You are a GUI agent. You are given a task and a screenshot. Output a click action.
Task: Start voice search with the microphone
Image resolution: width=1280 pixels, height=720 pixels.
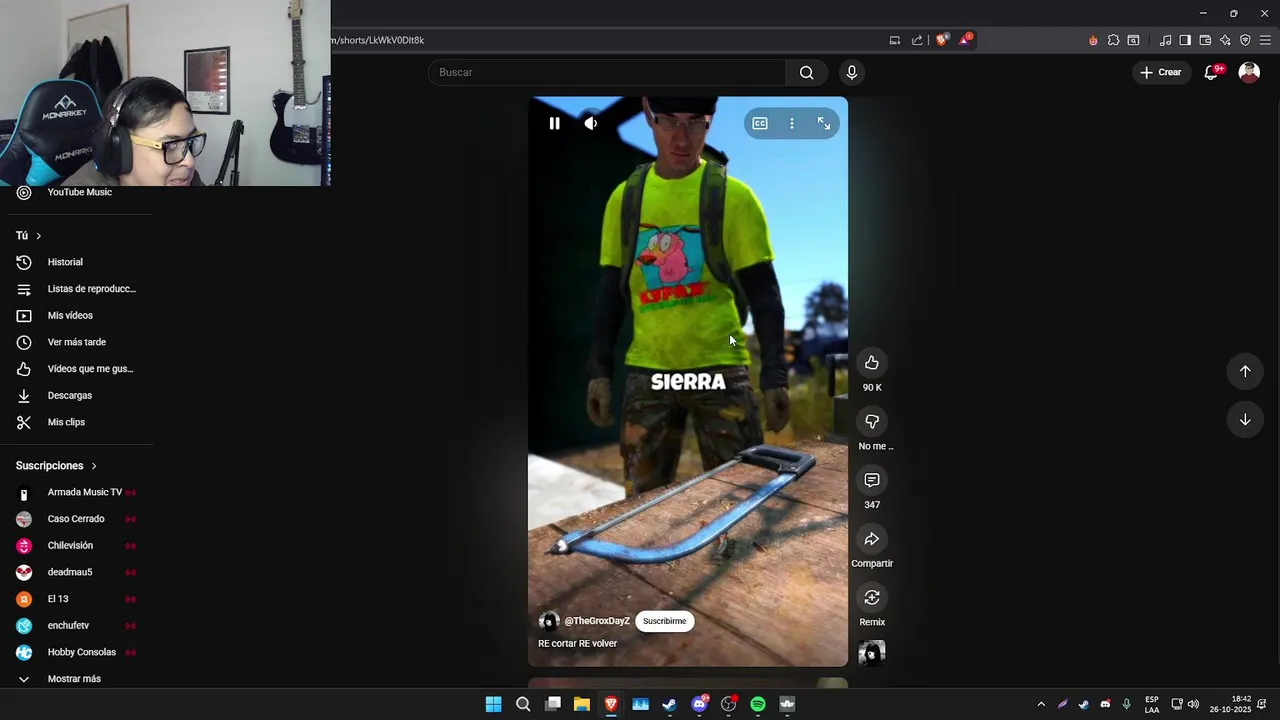click(852, 72)
